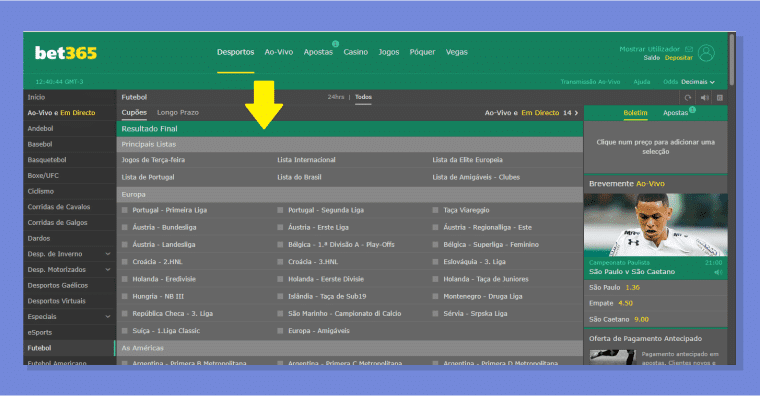
Task: Click the Oferta de Pagamento Antecipado thumbnail
Action: 613,357
